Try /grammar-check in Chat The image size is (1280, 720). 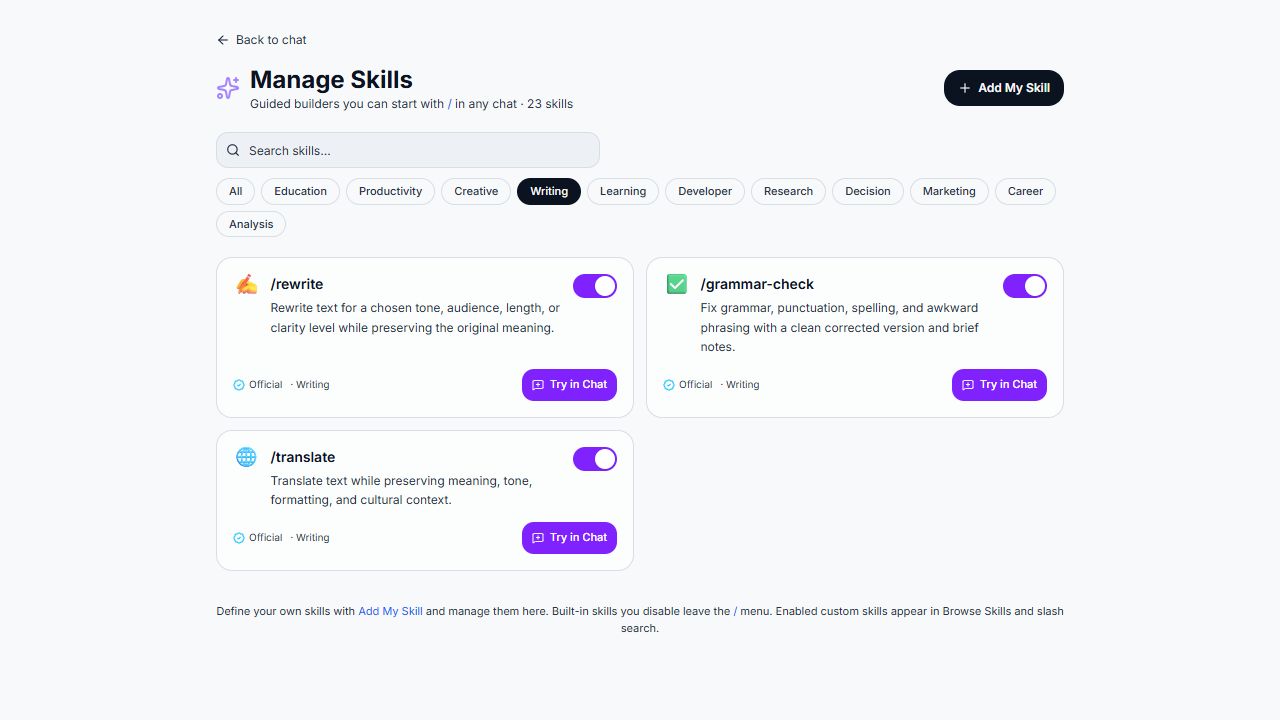click(x=999, y=385)
